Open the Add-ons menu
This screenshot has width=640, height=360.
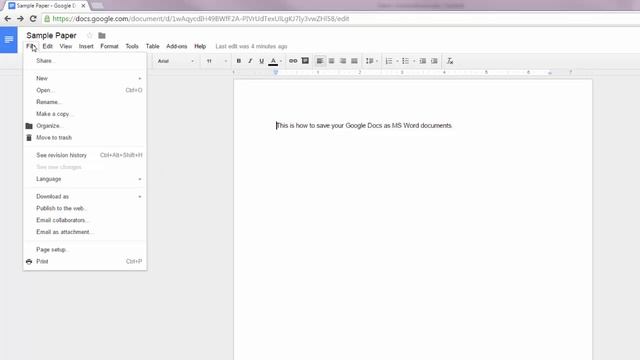point(176,46)
